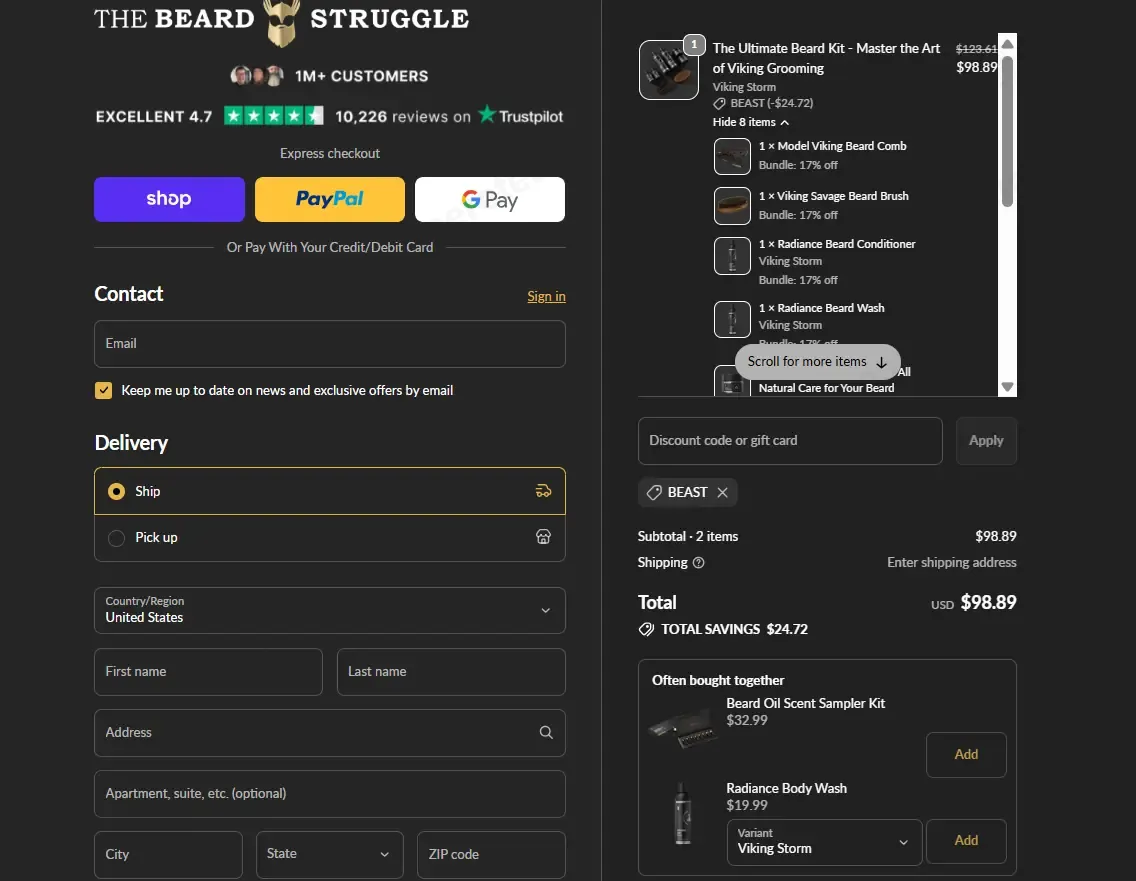Click the store icon on Pick up option
1136x881 pixels.
tap(543, 537)
